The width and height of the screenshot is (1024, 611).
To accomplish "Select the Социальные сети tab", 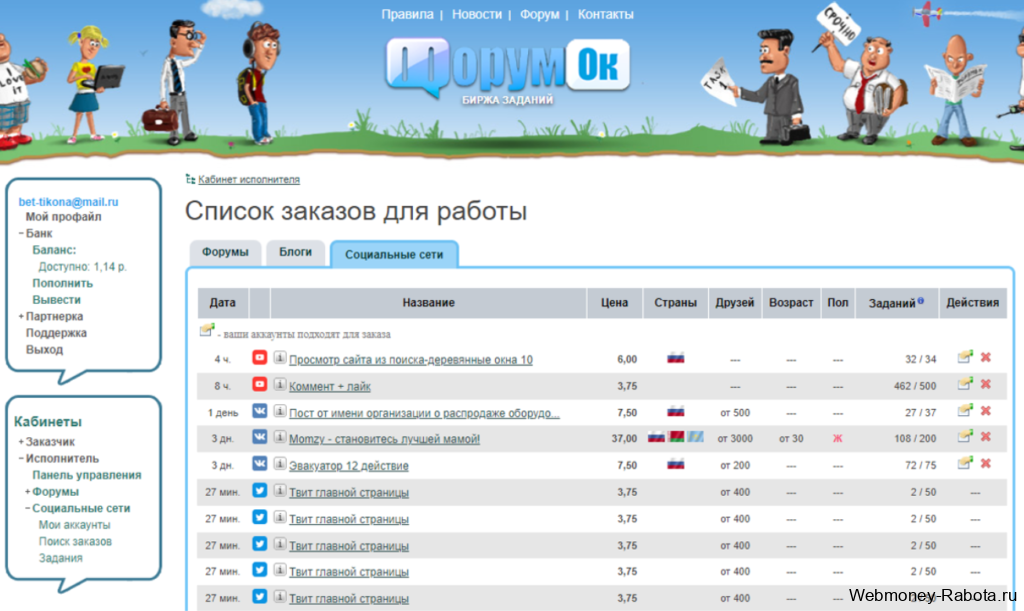I will tap(394, 255).
